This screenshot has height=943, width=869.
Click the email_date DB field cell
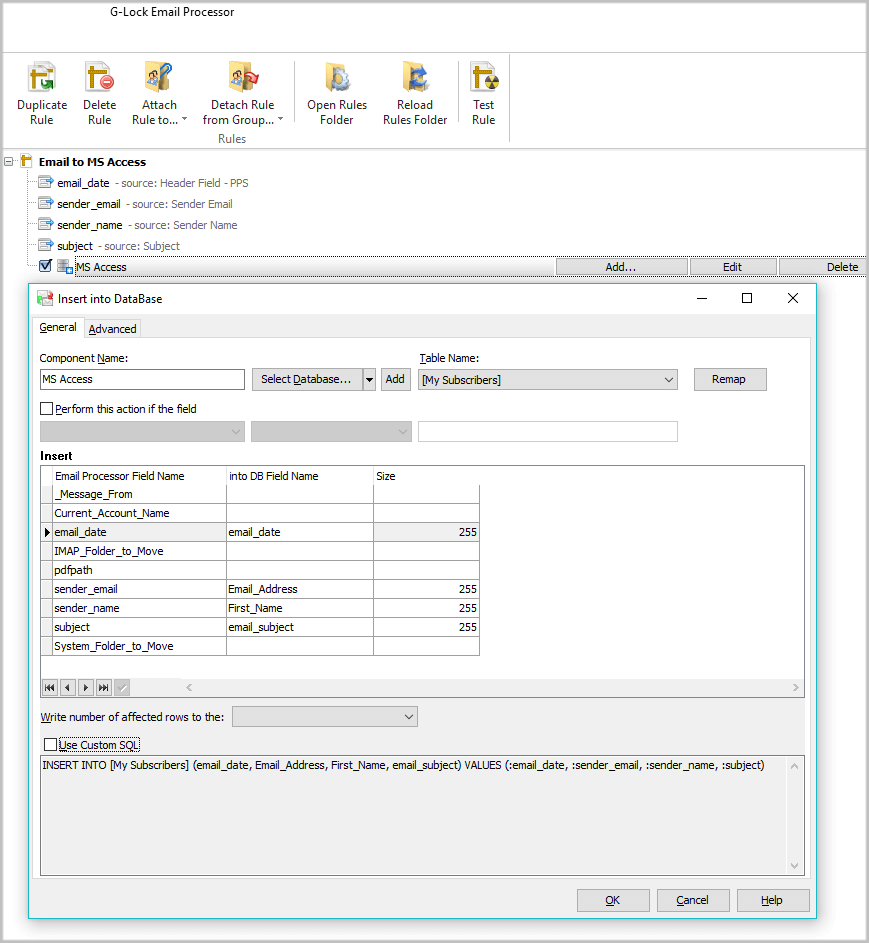coord(299,532)
